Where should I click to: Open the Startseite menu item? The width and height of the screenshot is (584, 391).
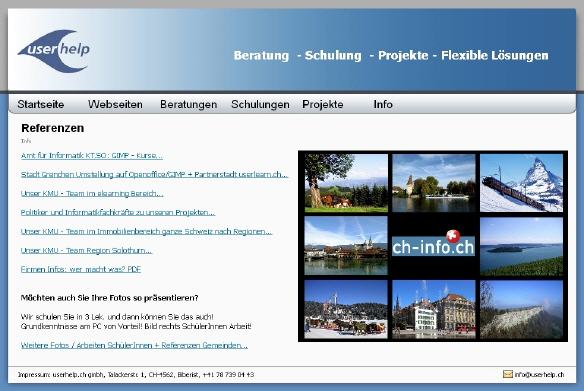pos(41,104)
